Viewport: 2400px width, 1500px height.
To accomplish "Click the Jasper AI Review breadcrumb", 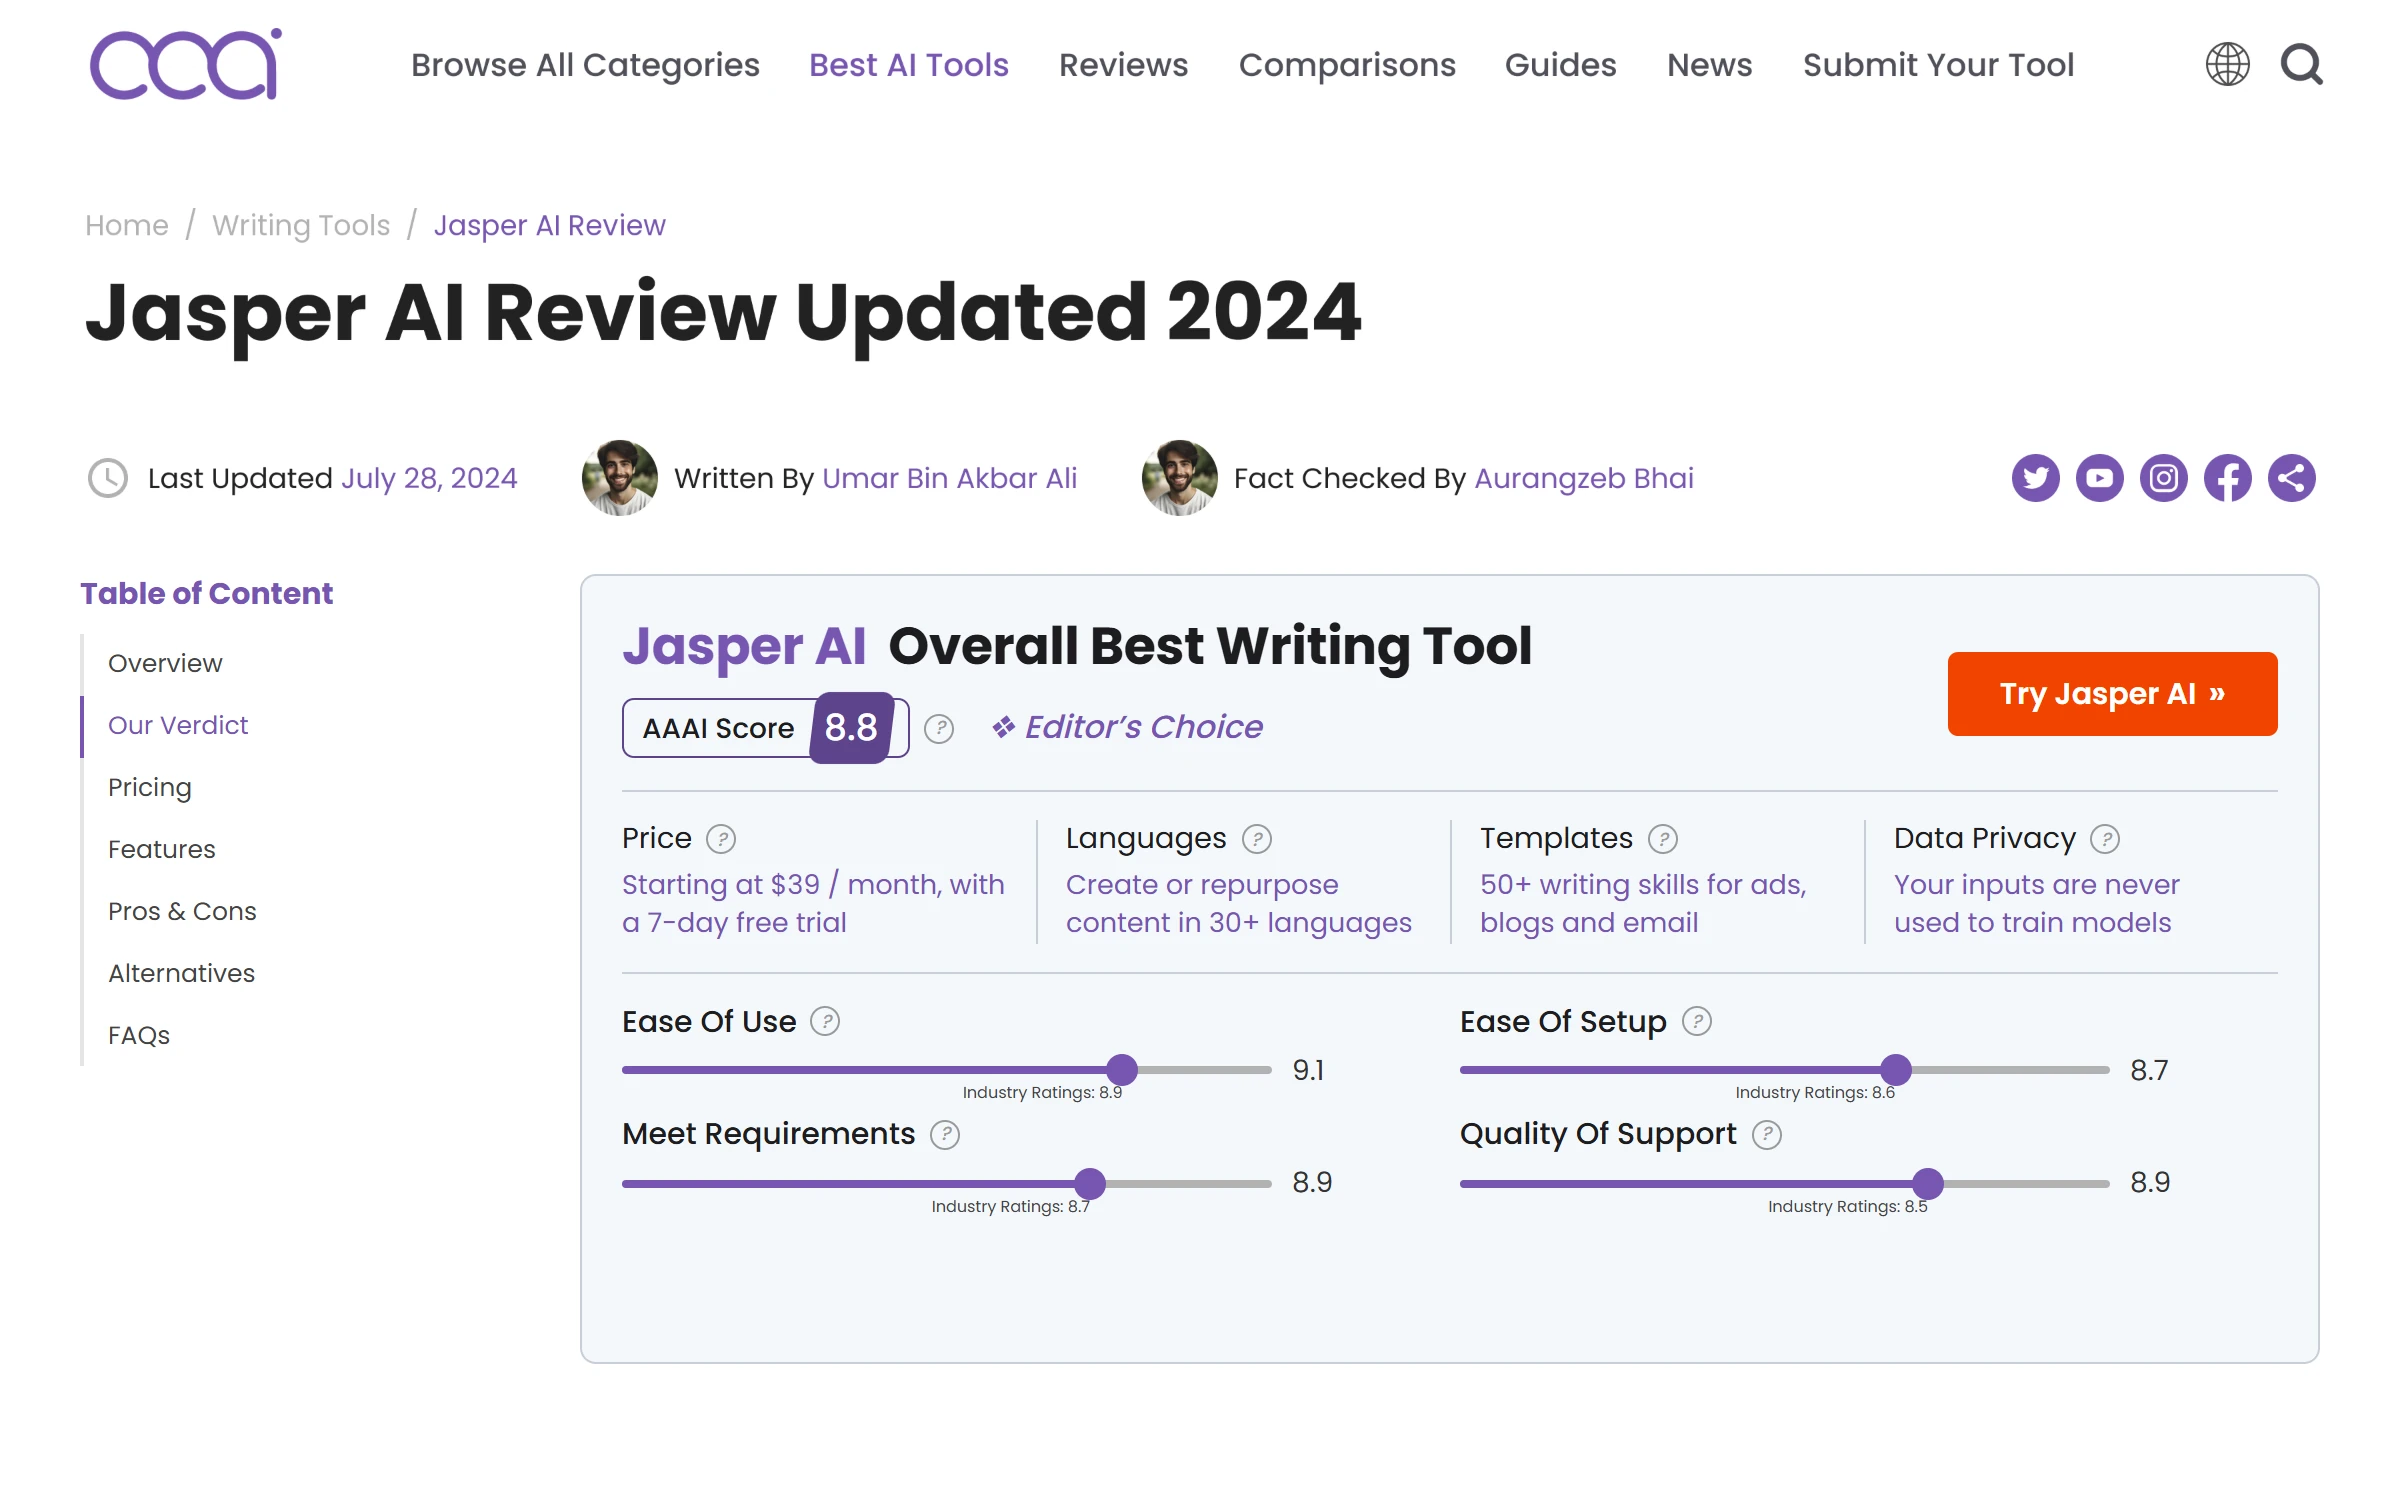I will [x=549, y=225].
